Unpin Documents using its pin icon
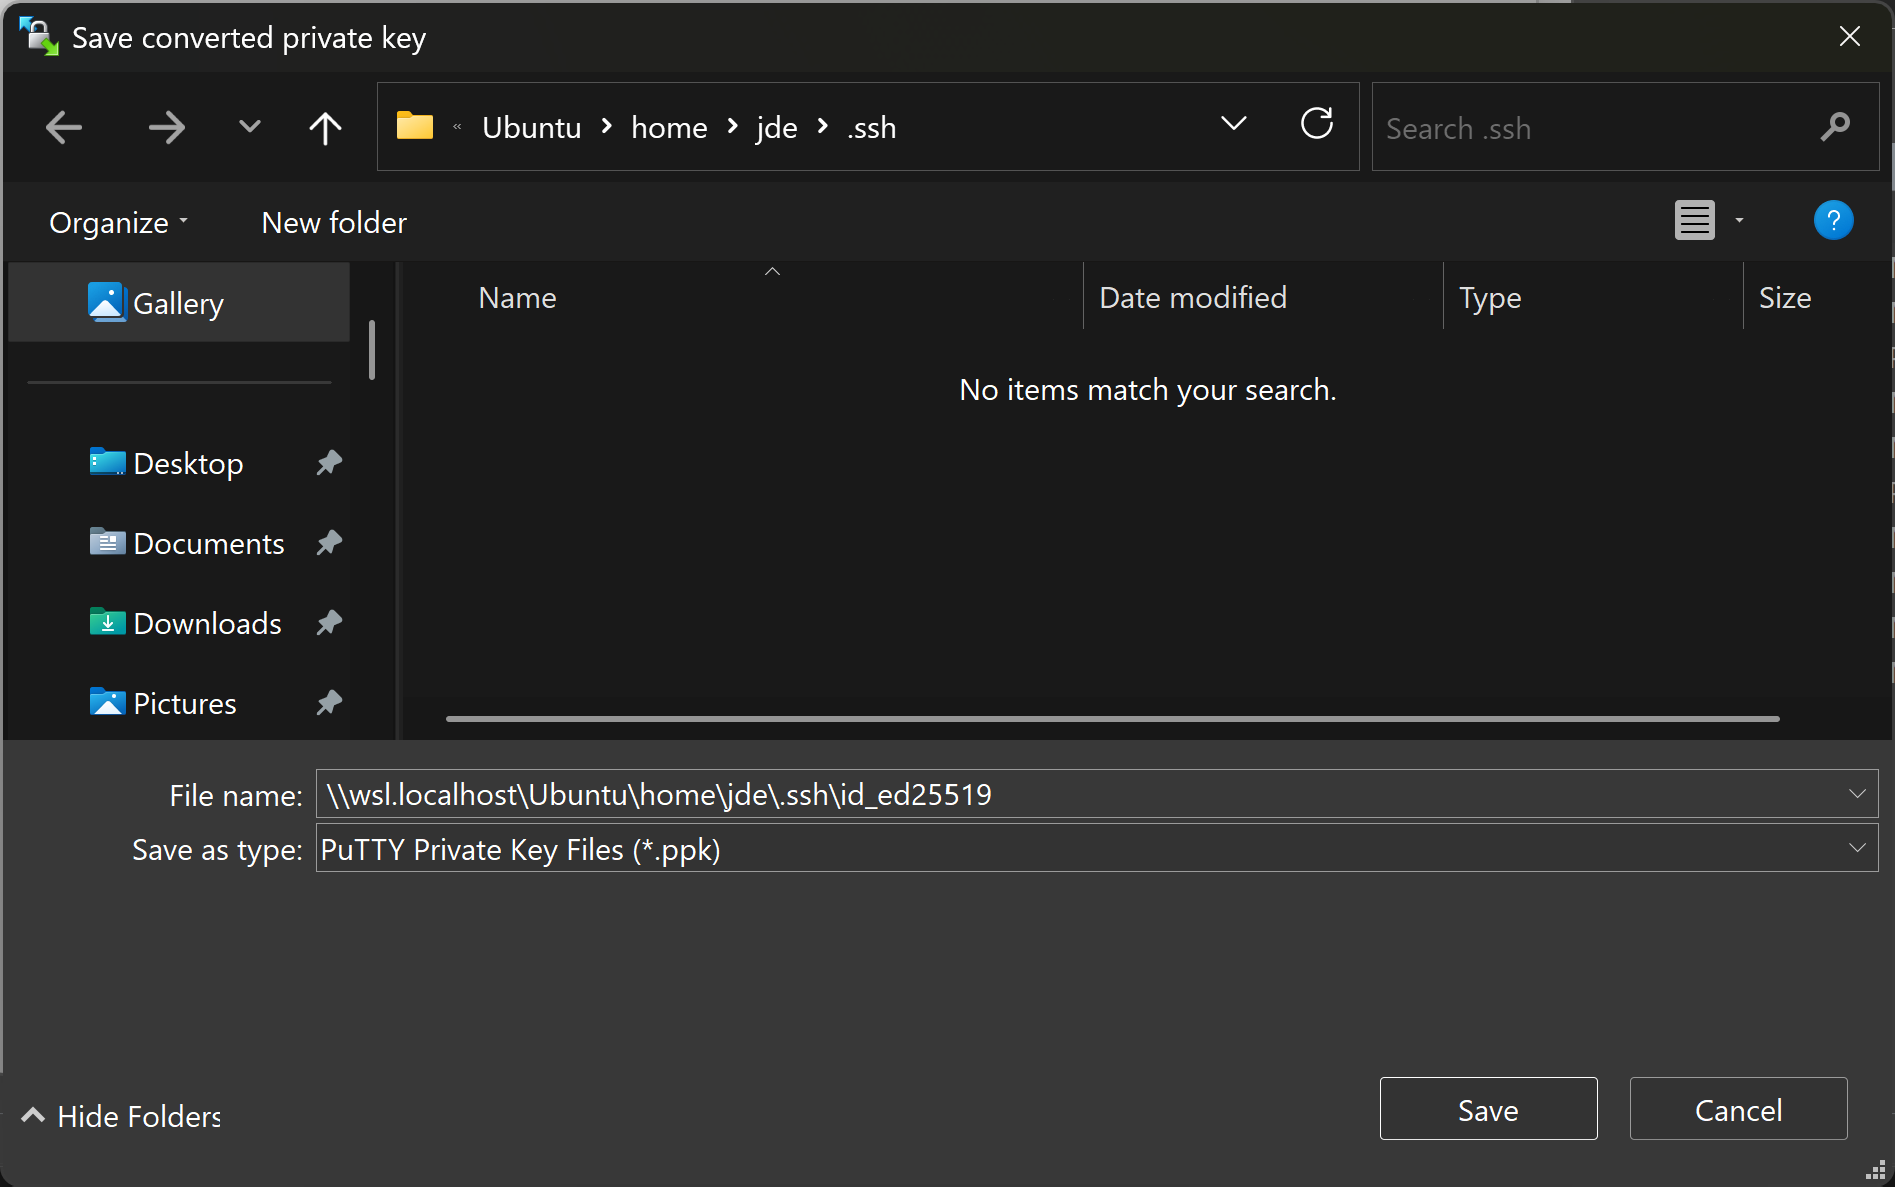 click(329, 543)
